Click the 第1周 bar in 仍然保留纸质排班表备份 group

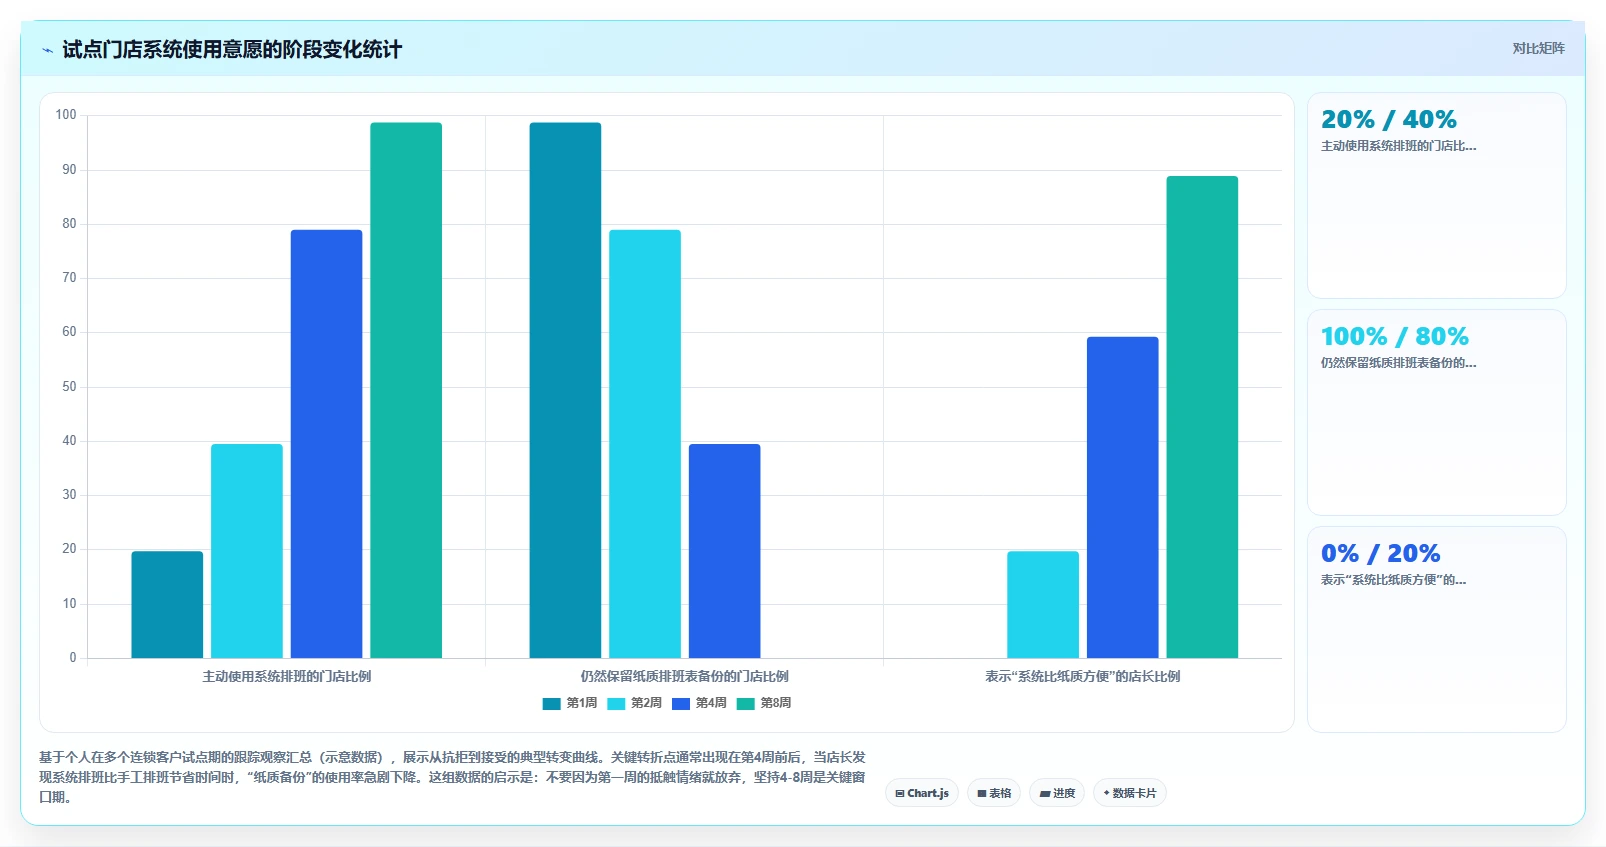[x=565, y=390]
